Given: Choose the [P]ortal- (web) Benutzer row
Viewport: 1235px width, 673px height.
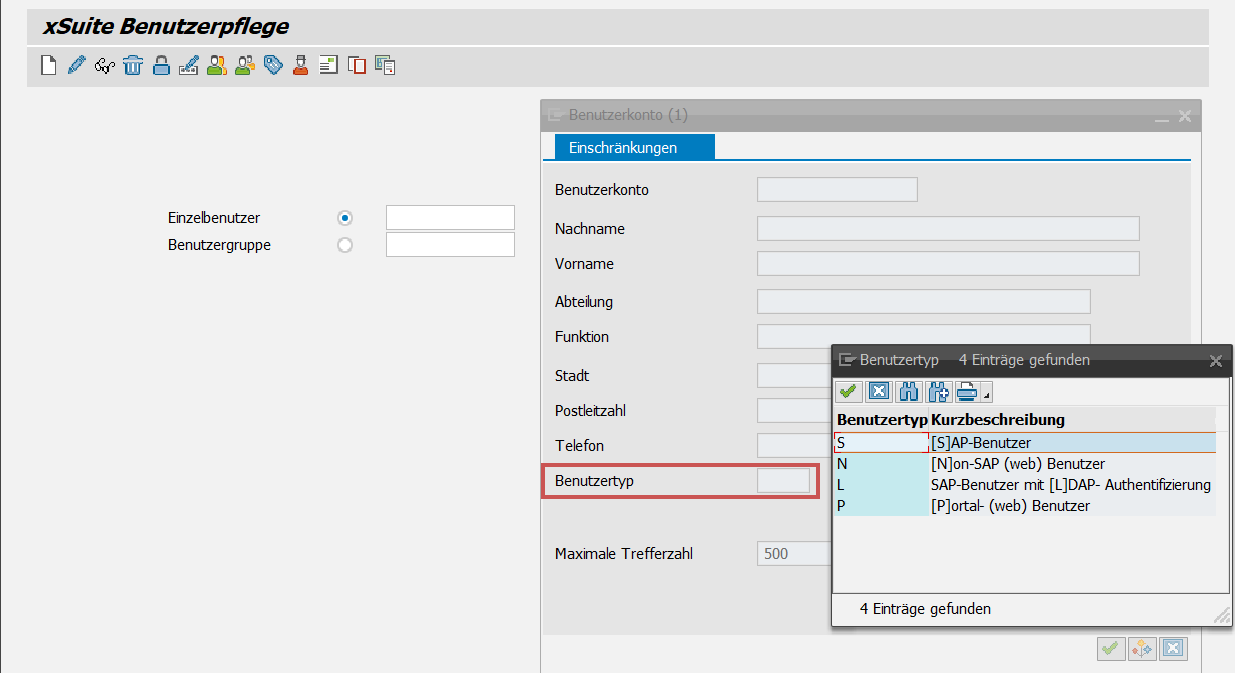Looking at the screenshot, I should (1009, 506).
